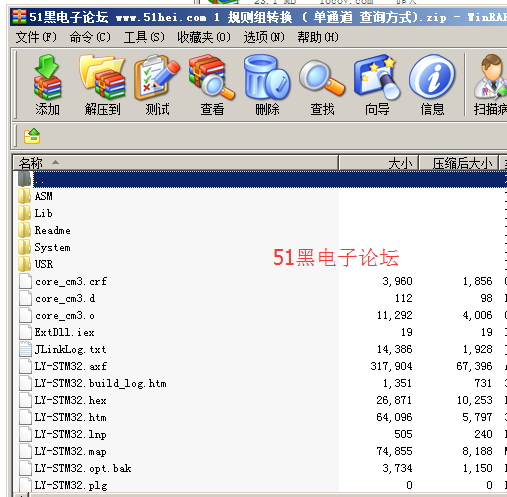507x497 pixels.
Task: Click packed size value 67,396
Action: click(x=474, y=366)
